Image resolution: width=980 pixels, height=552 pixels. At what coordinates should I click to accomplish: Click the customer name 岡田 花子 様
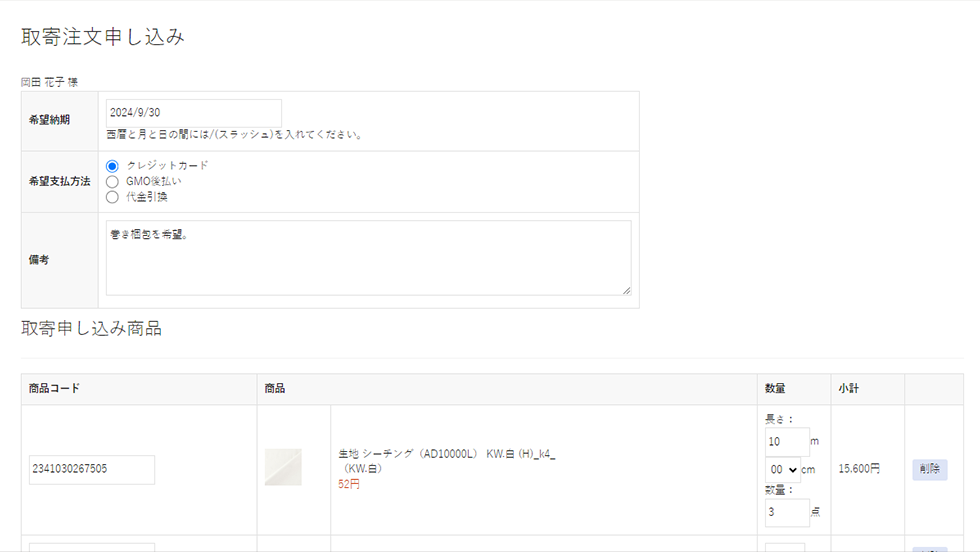pos(50,82)
